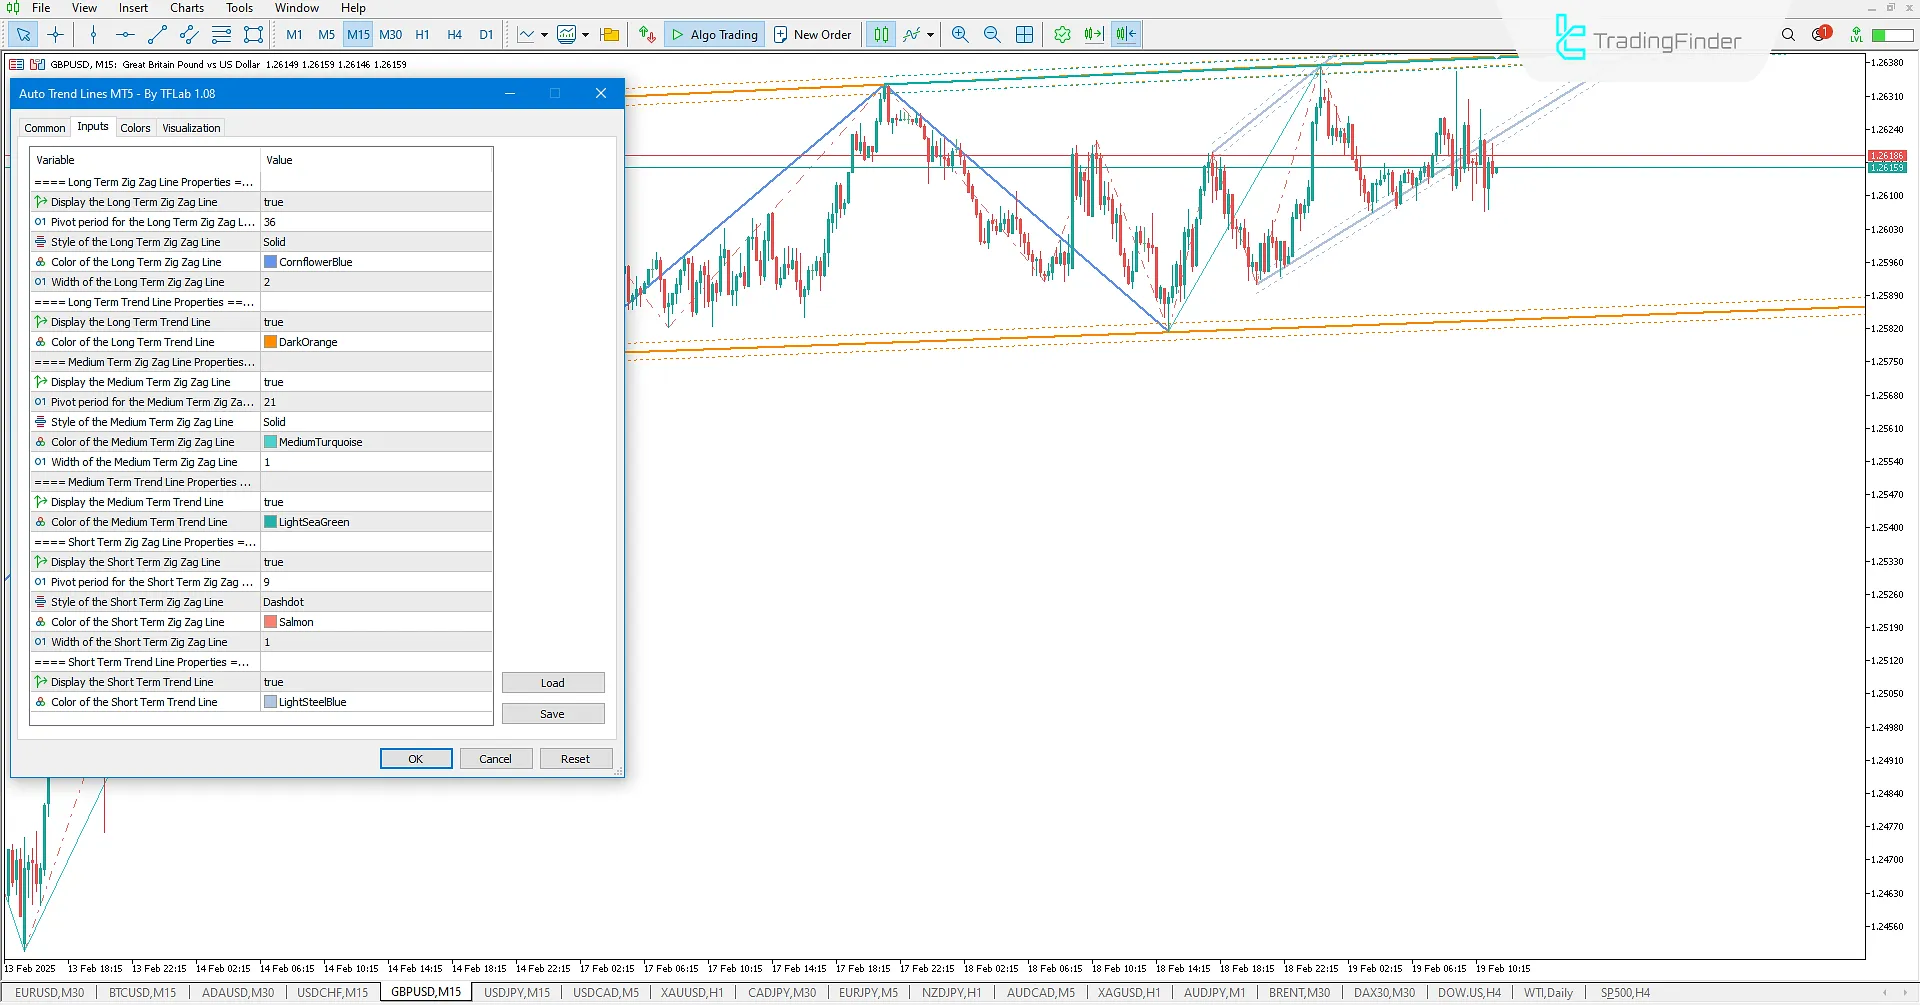
Task: Select the Trendline drawing tool
Action: 156,34
